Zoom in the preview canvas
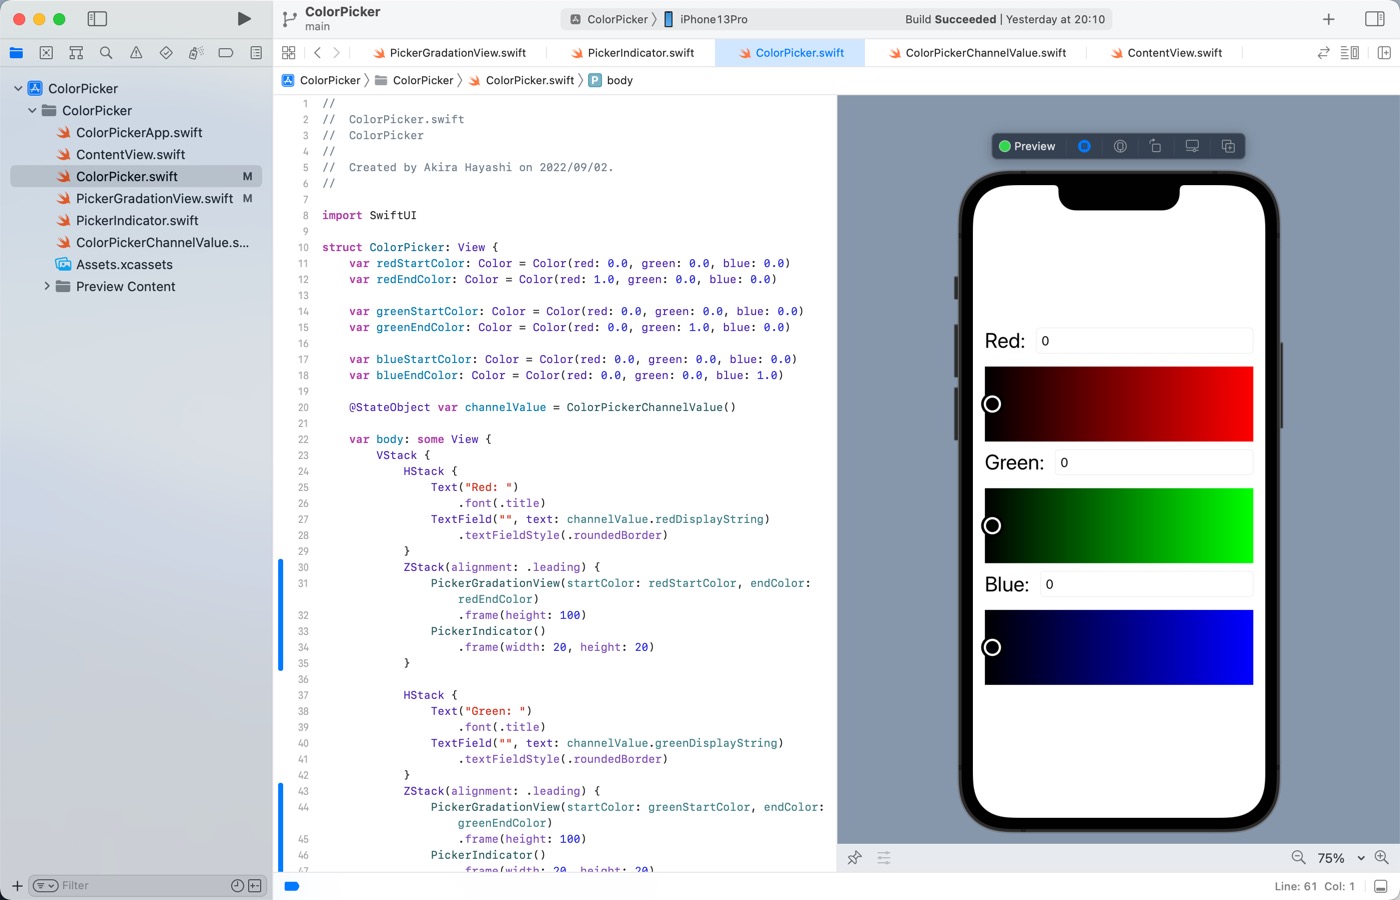Image resolution: width=1400 pixels, height=900 pixels. (1382, 858)
